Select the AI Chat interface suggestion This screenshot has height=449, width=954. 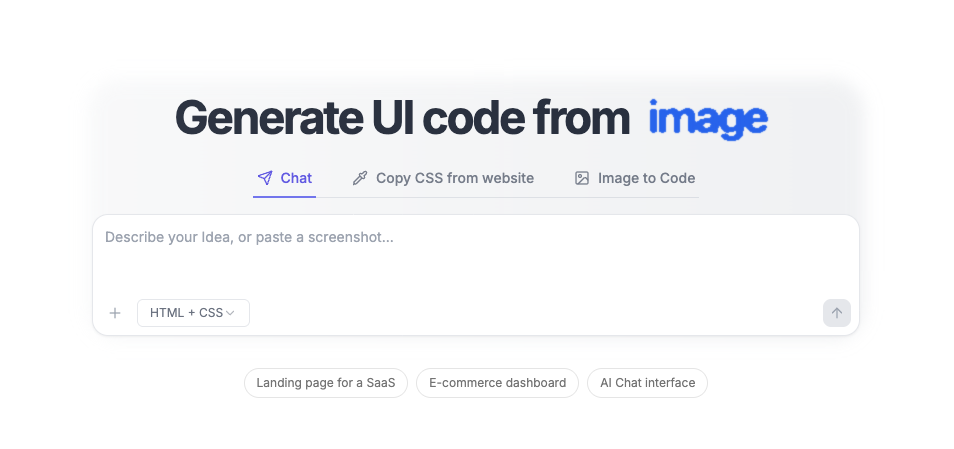647,383
